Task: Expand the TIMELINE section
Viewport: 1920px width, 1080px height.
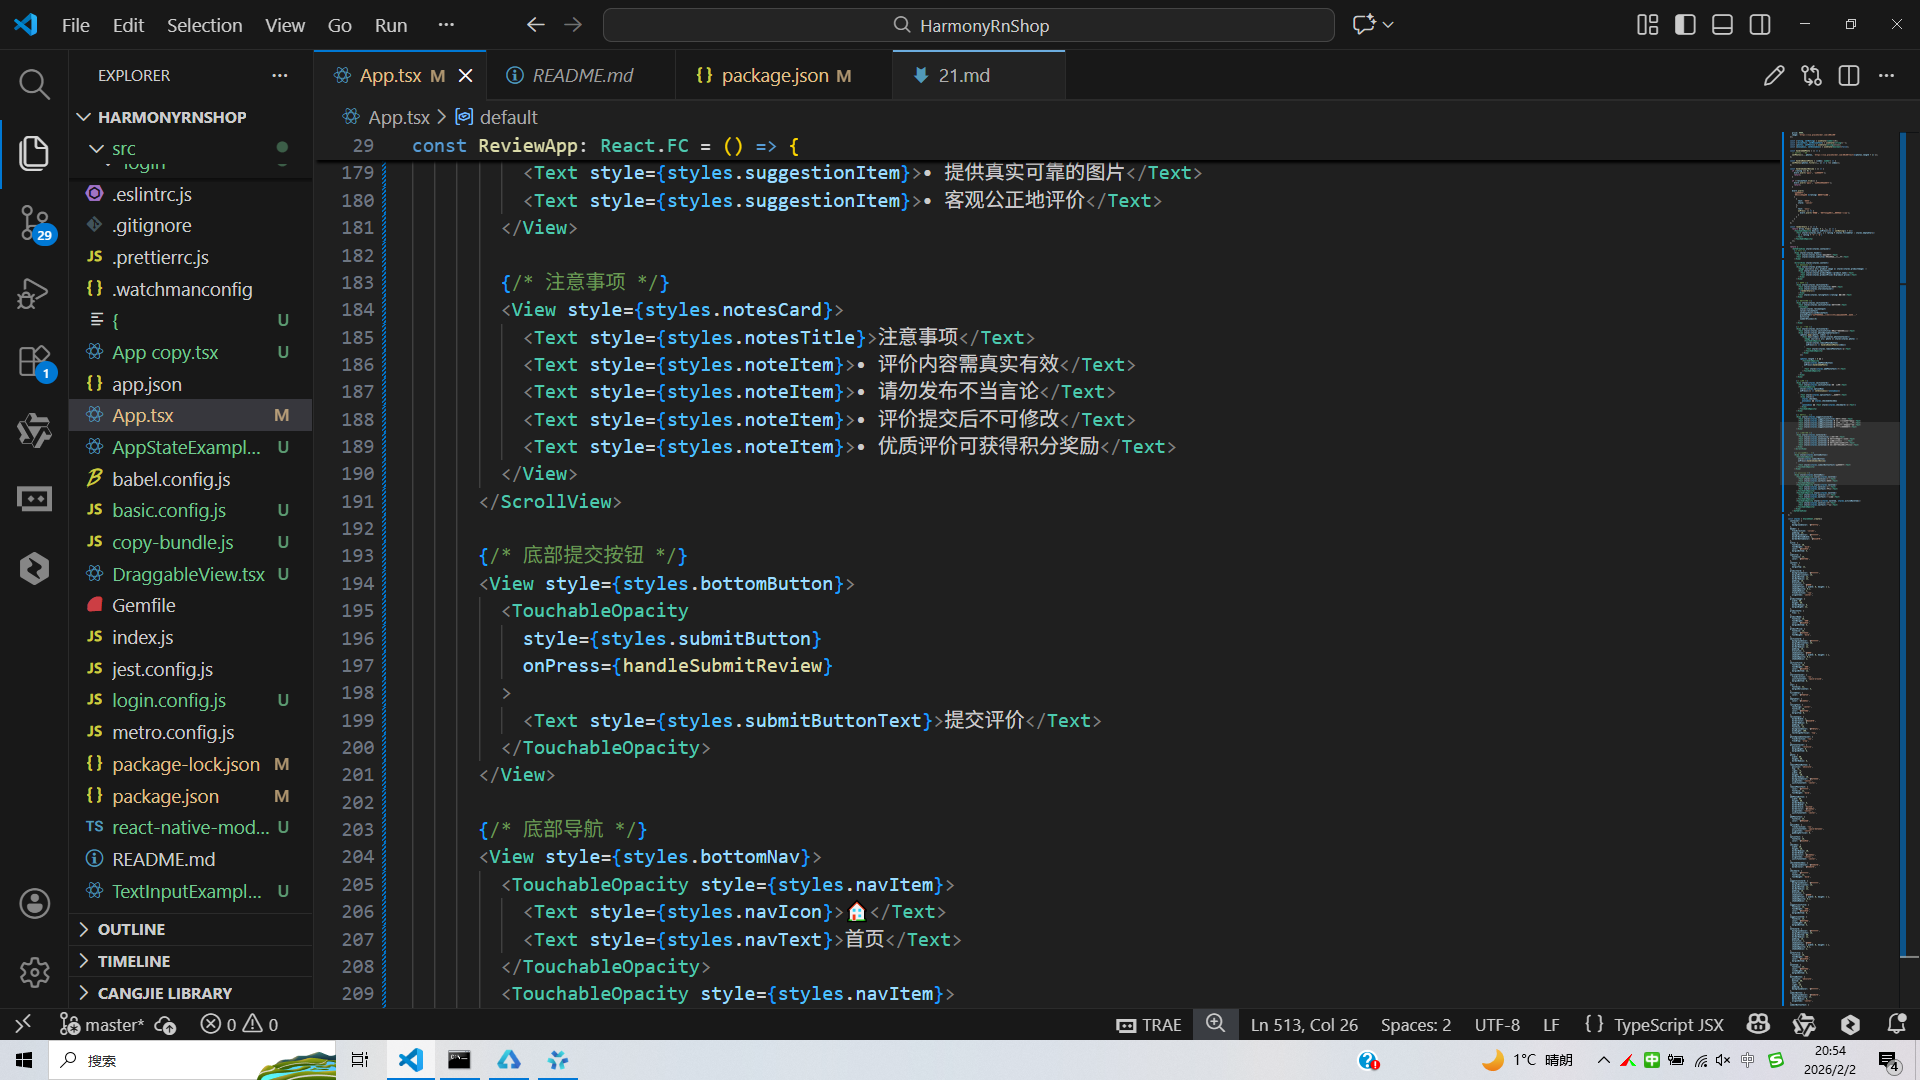Action: click(x=133, y=961)
